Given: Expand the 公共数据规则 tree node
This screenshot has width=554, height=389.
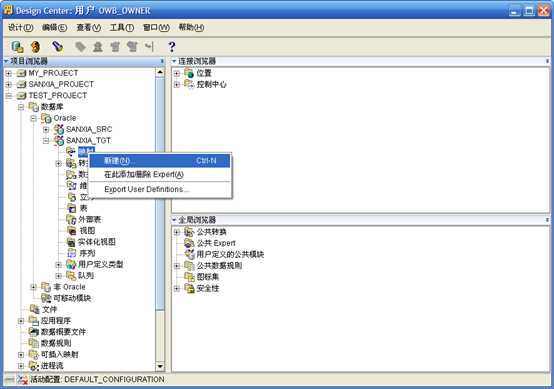Looking at the screenshot, I should (177, 266).
